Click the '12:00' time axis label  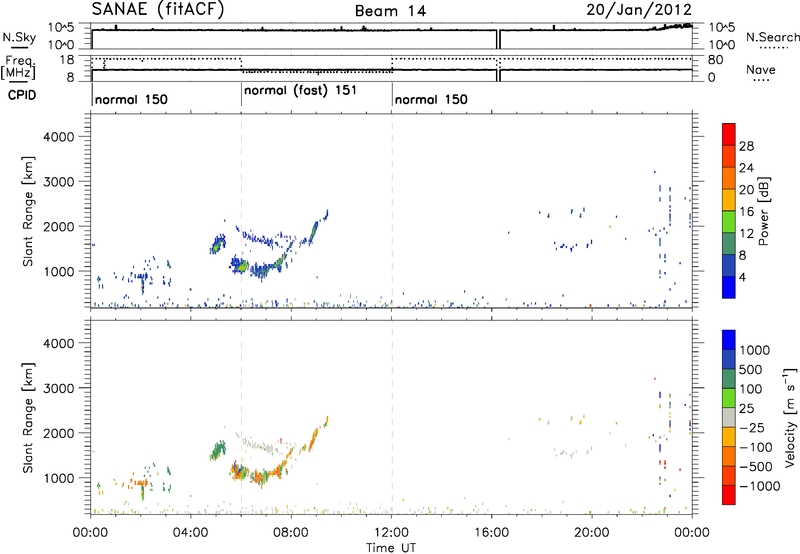391,533
